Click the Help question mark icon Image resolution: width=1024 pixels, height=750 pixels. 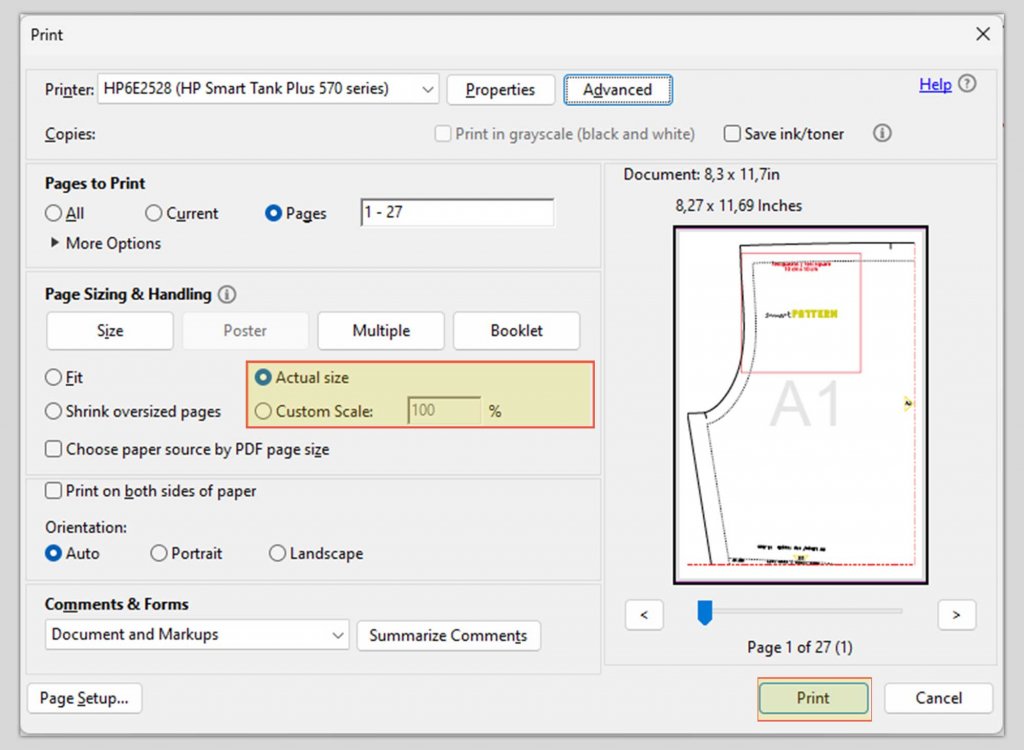click(966, 84)
